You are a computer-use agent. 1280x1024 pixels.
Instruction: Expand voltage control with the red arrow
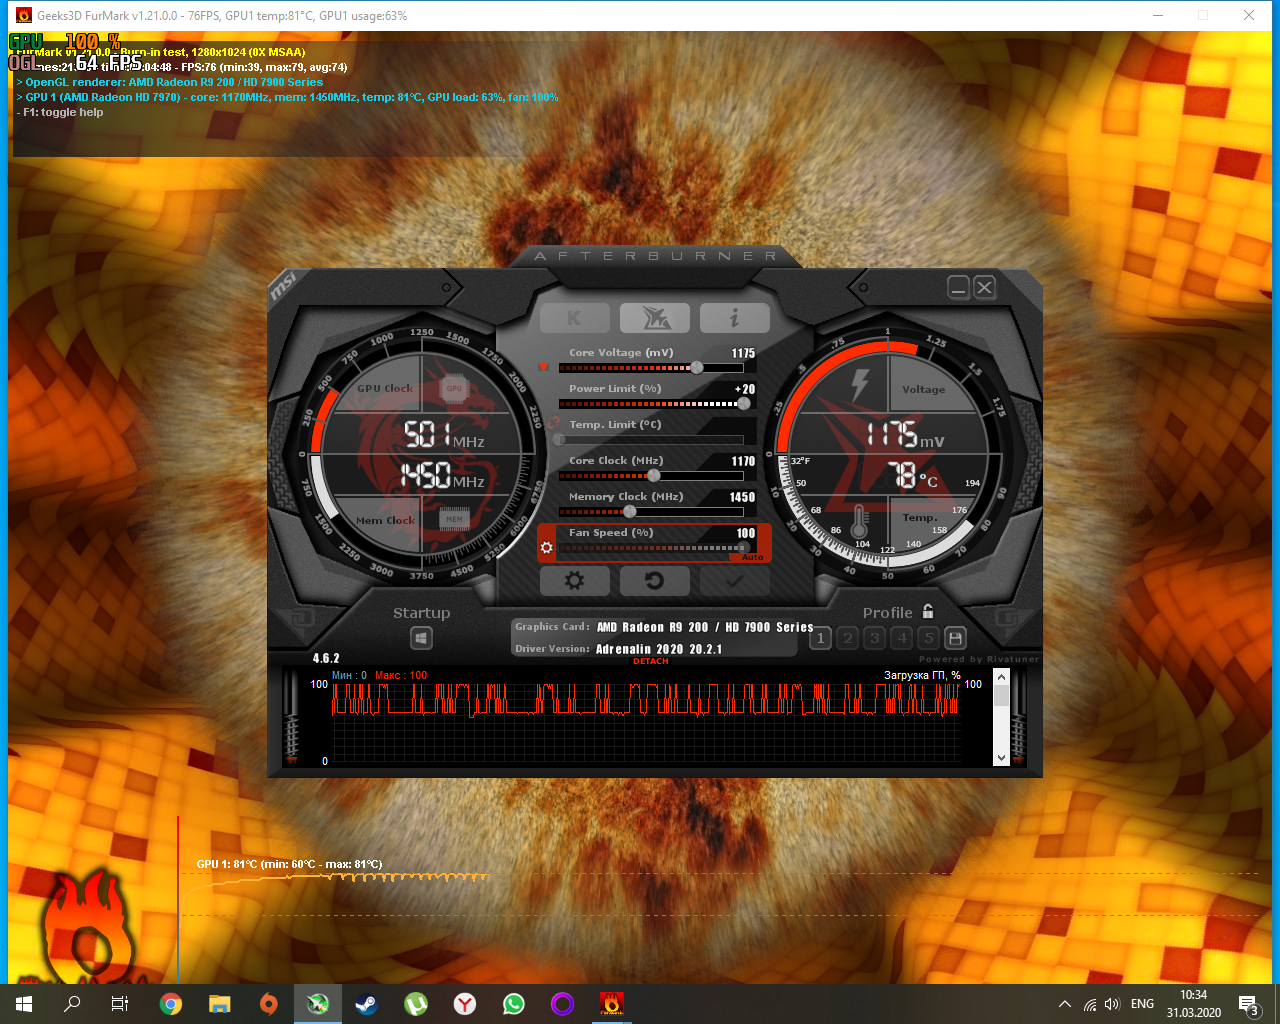[x=544, y=367]
